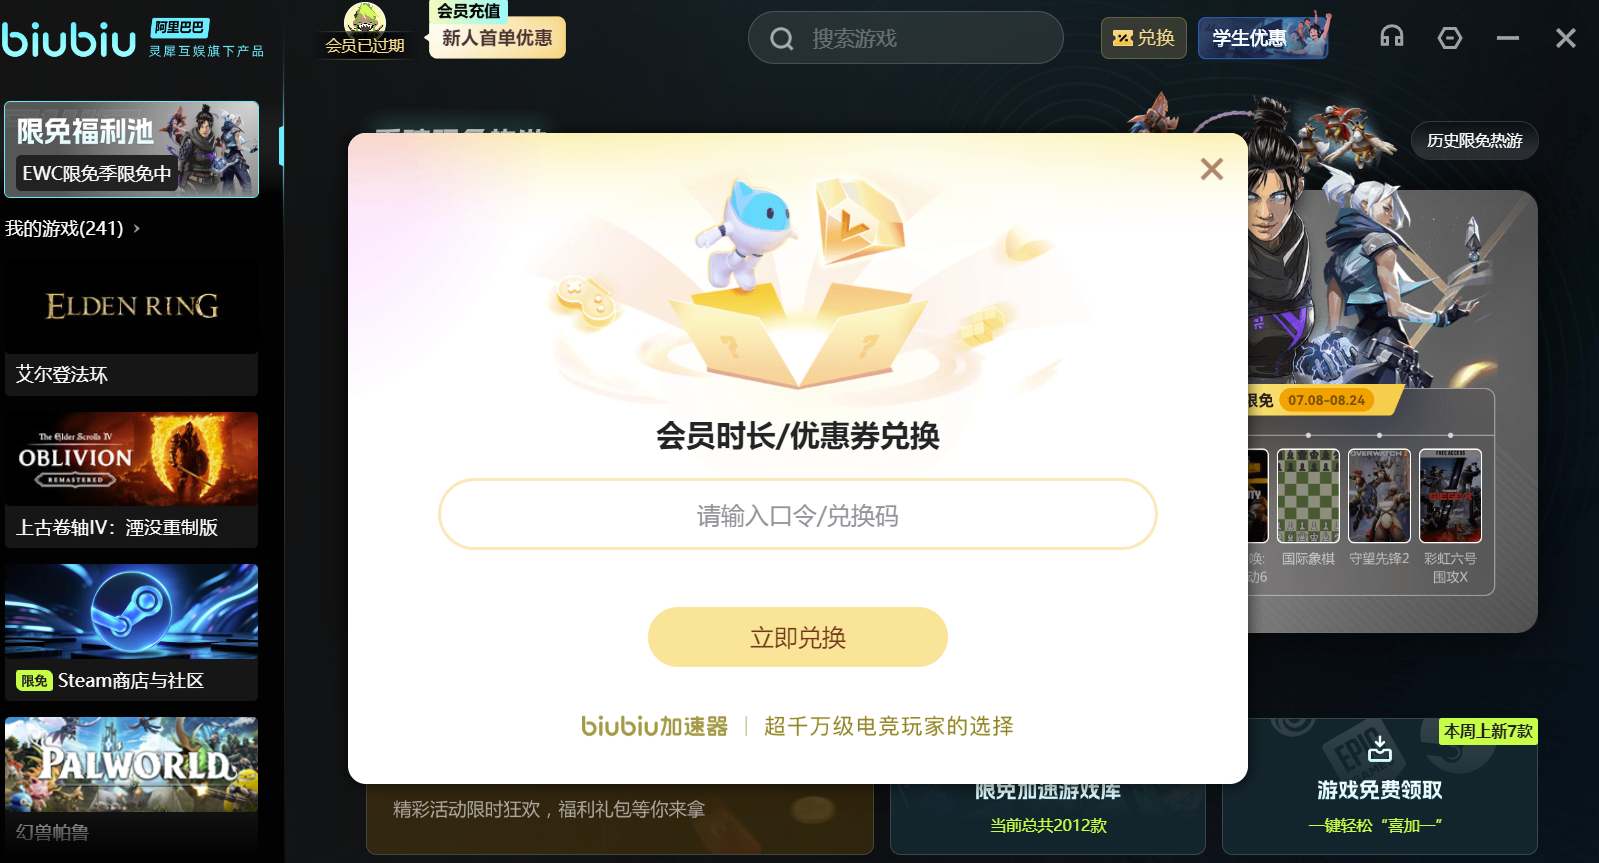Open the 兑换 redeem ticket button
This screenshot has height=863, width=1599.
[1143, 38]
